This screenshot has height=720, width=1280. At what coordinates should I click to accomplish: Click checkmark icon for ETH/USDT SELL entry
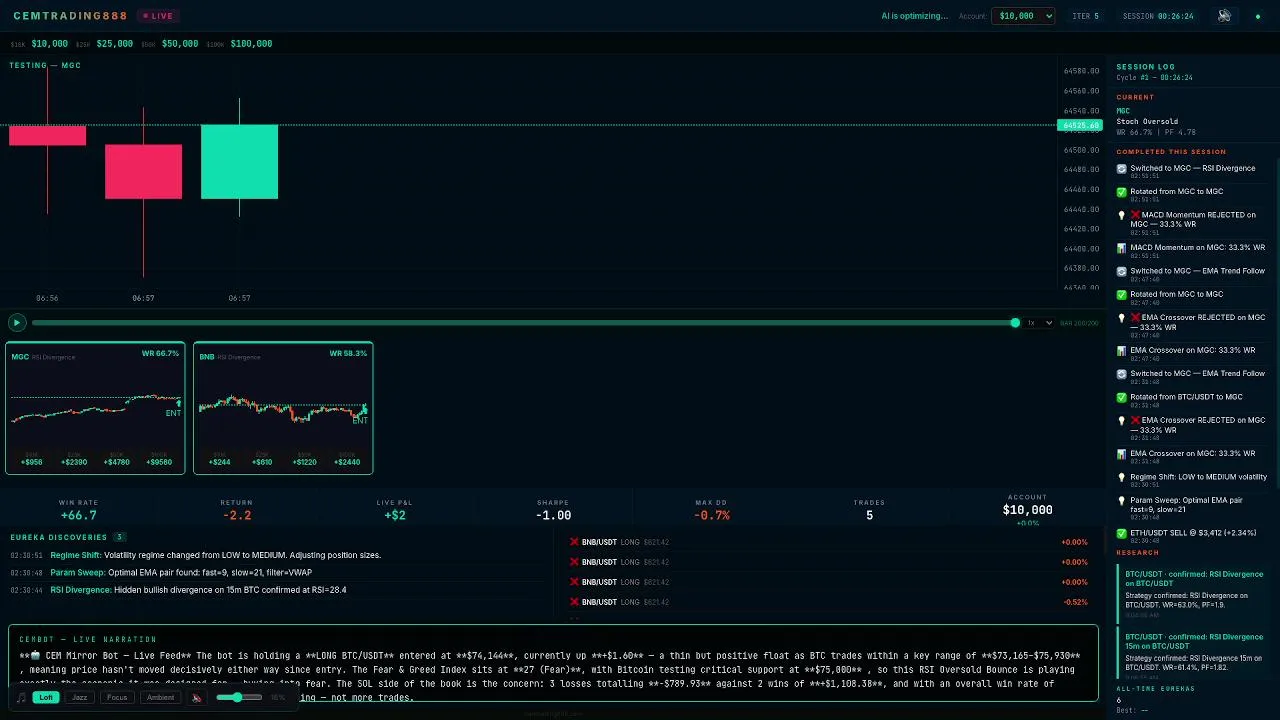[x=1121, y=534]
